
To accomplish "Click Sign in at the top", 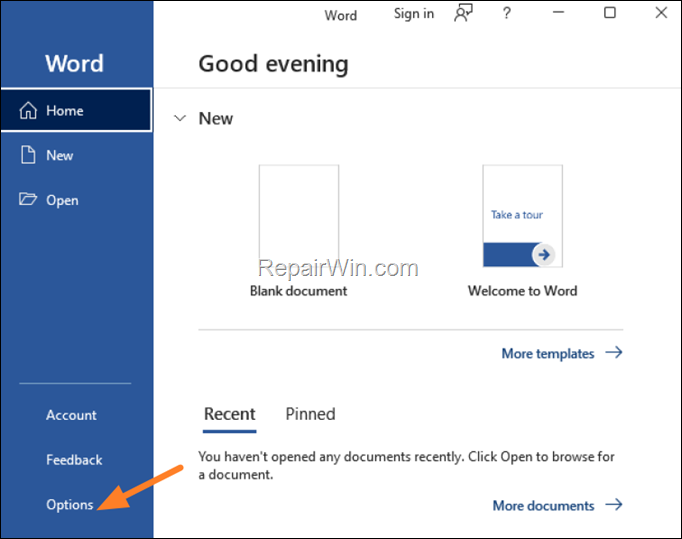I will [414, 14].
